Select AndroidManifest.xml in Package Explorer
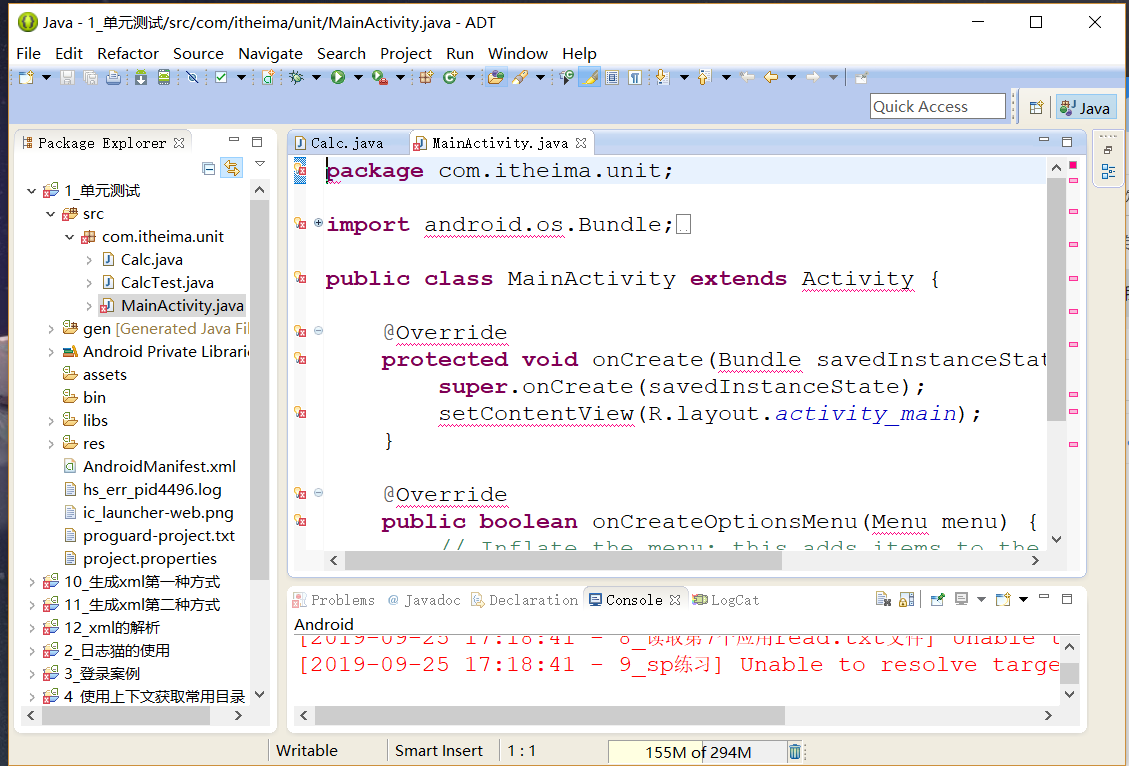This screenshot has height=766, width=1129. click(x=159, y=467)
